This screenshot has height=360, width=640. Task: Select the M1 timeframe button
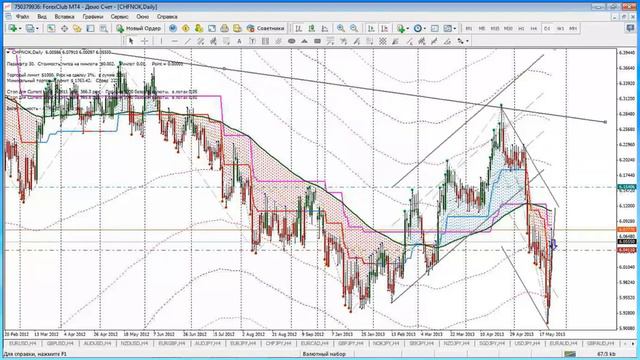point(469,28)
